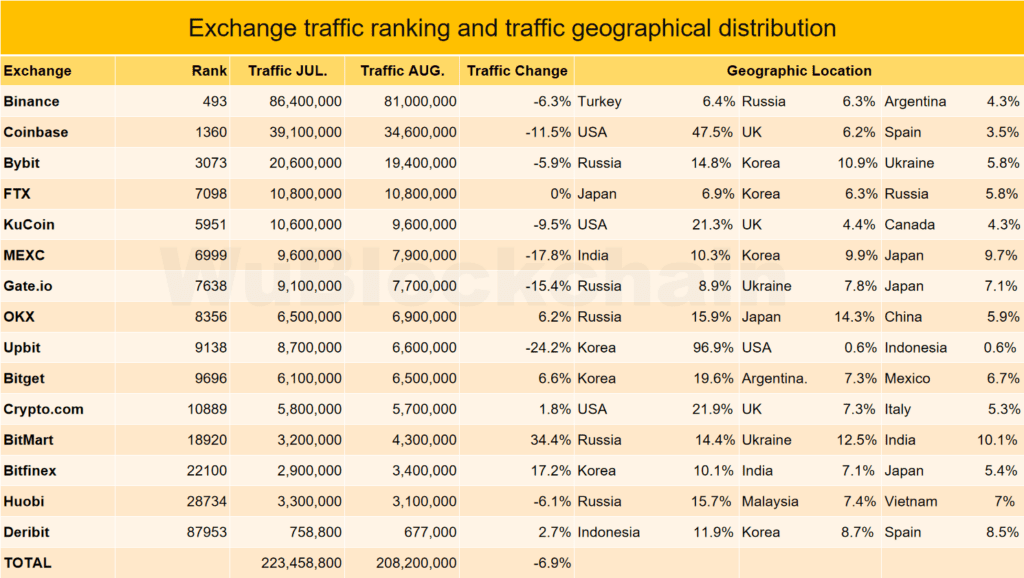Click 'China' in the OKX row

pos(903,316)
